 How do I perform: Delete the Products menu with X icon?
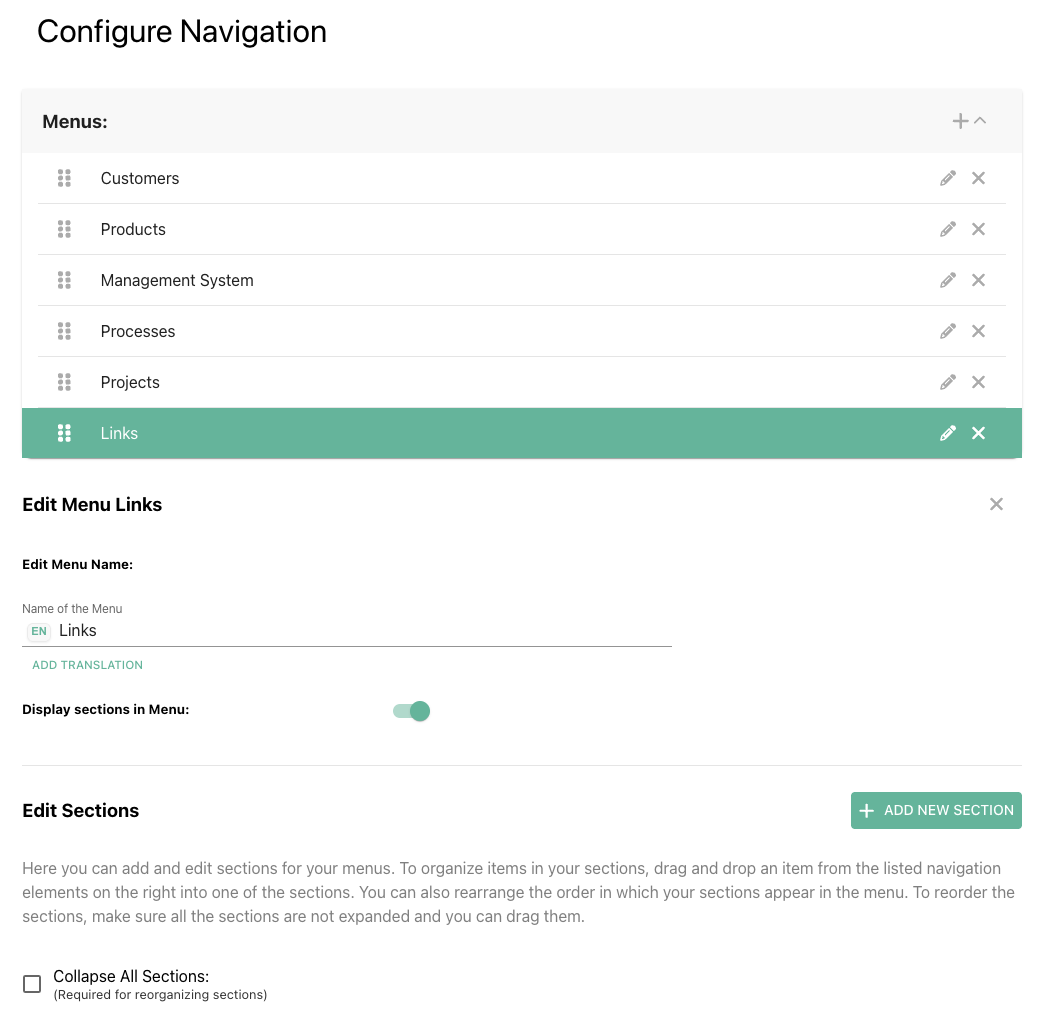pyautogui.click(x=979, y=229)
